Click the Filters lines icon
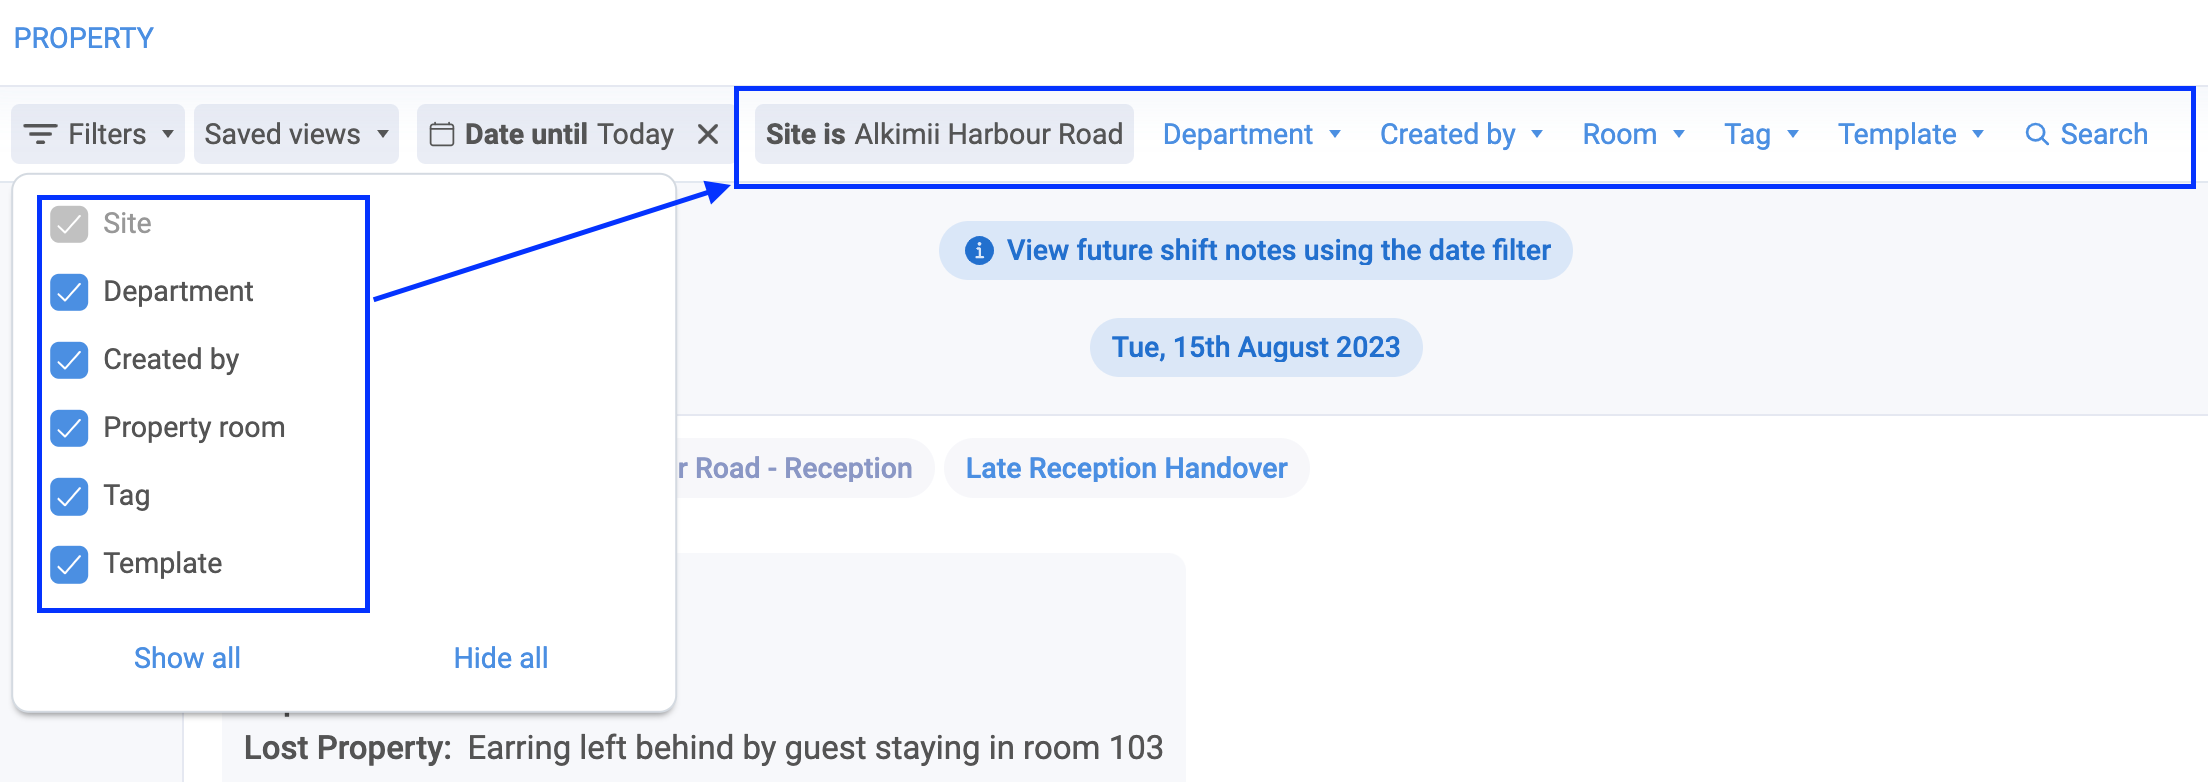The width and height of the screenshot is (2208, 782). 40,134
